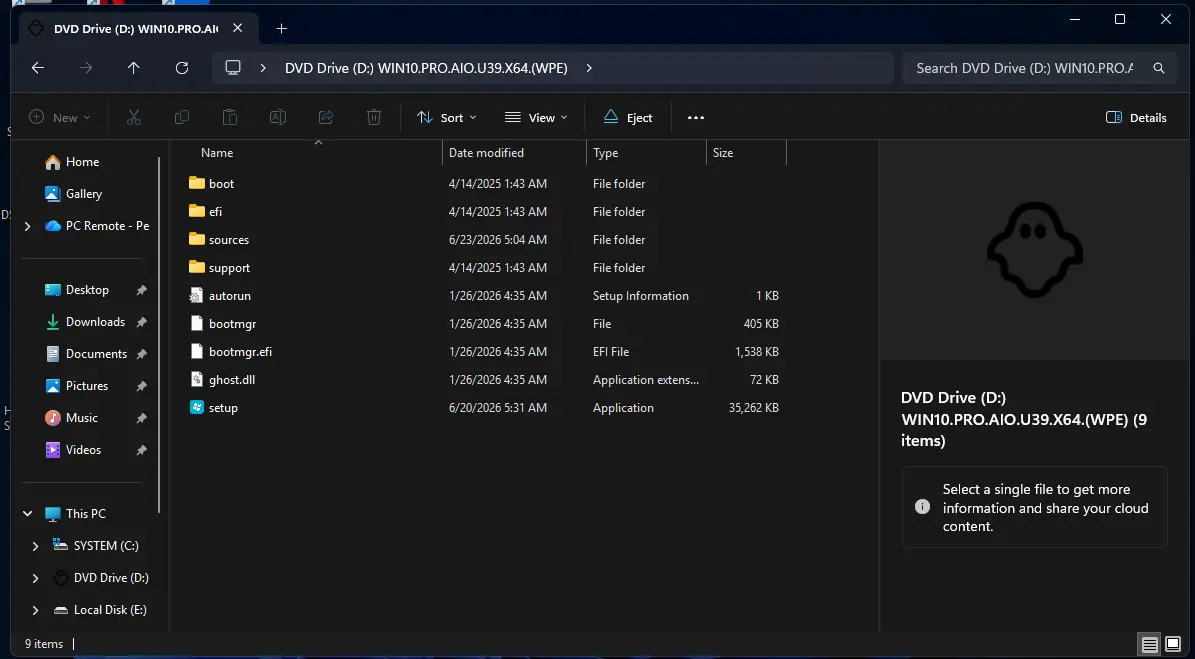Image resolution: width=1195 pixels, height=659 pixels.
Task: Open Gallery in navigation pane
Action: tap(74, 194)
